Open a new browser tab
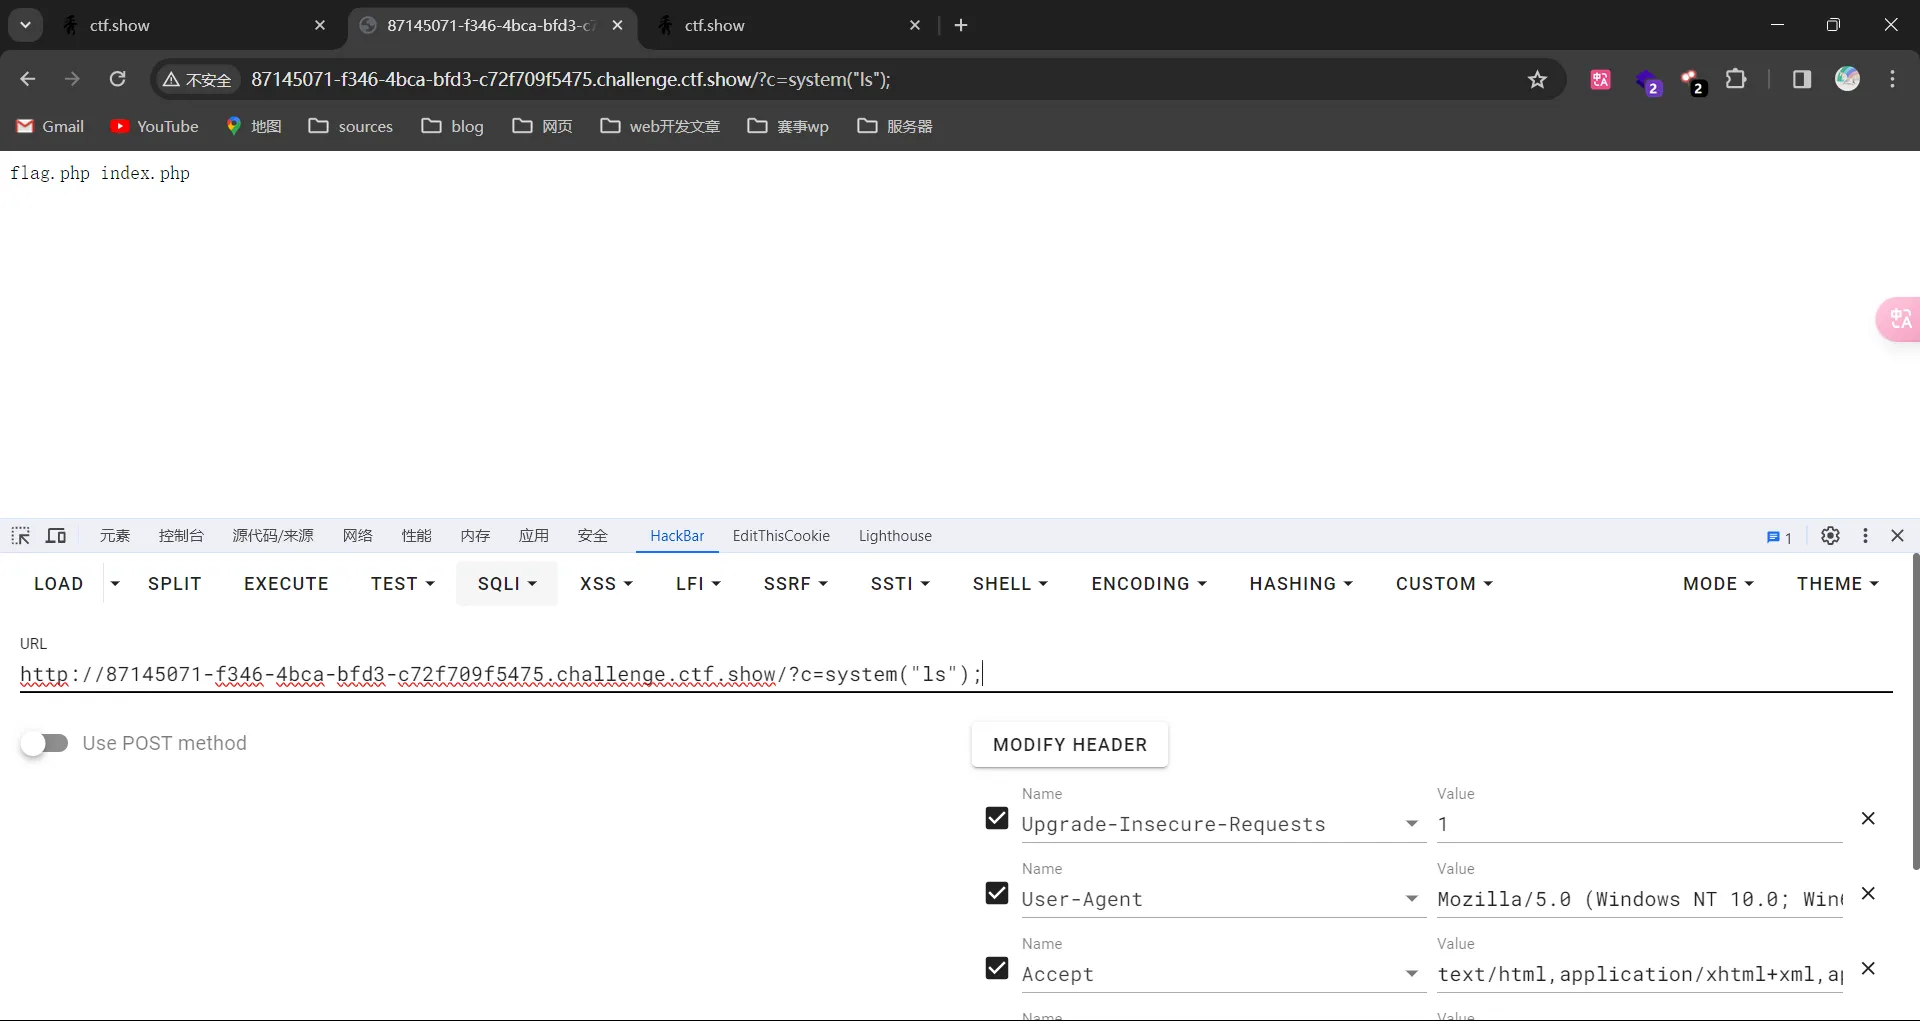 pos(961,25)
